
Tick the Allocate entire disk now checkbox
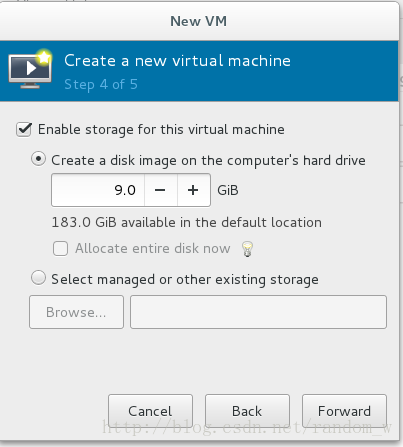pos(60,249)
